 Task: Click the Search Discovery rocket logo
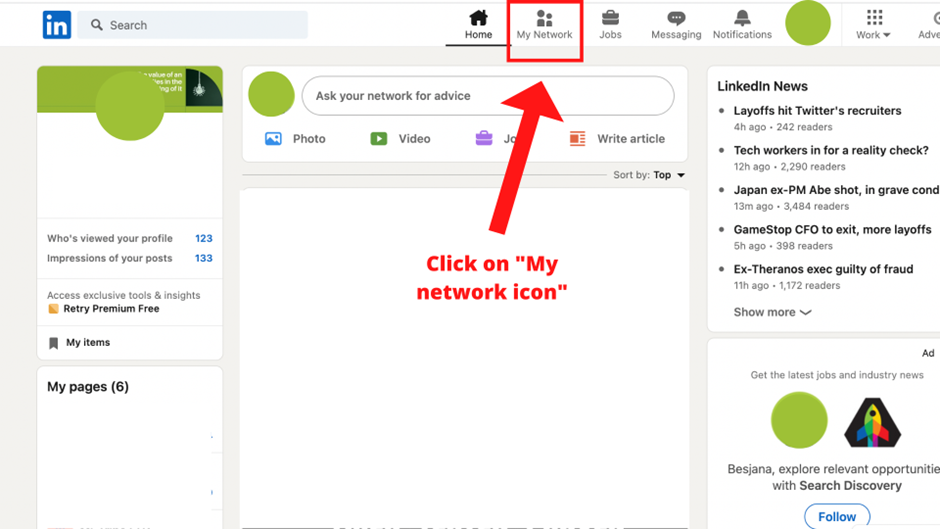tap(872, 422)
